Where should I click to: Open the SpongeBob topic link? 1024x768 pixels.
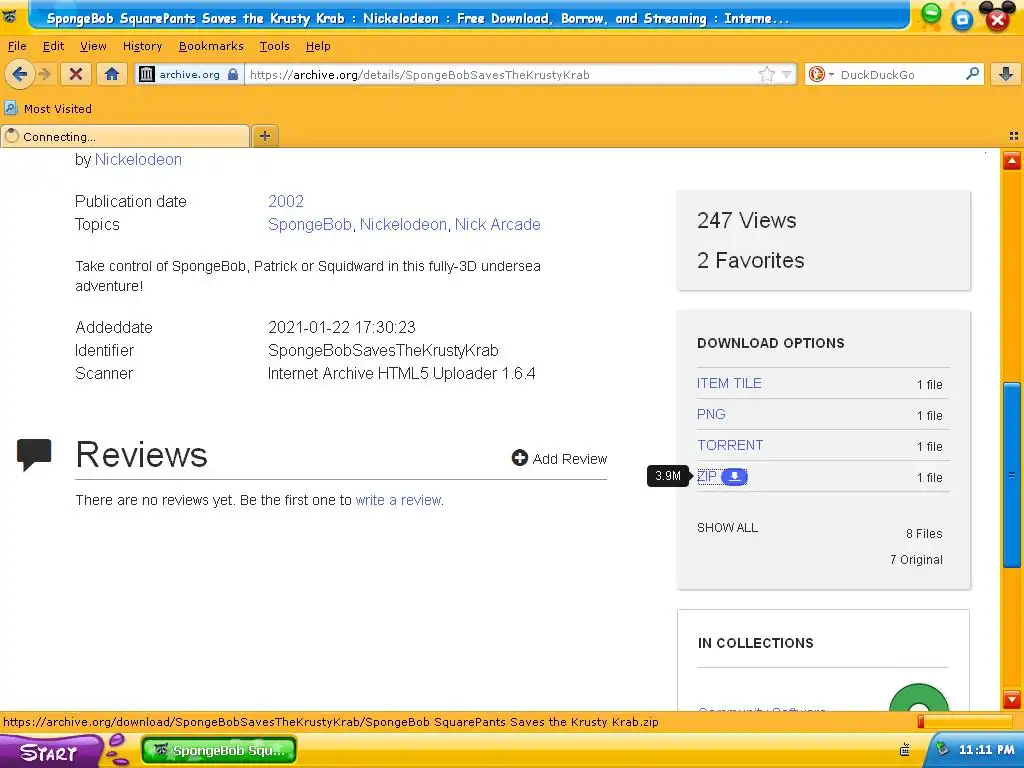310,224
